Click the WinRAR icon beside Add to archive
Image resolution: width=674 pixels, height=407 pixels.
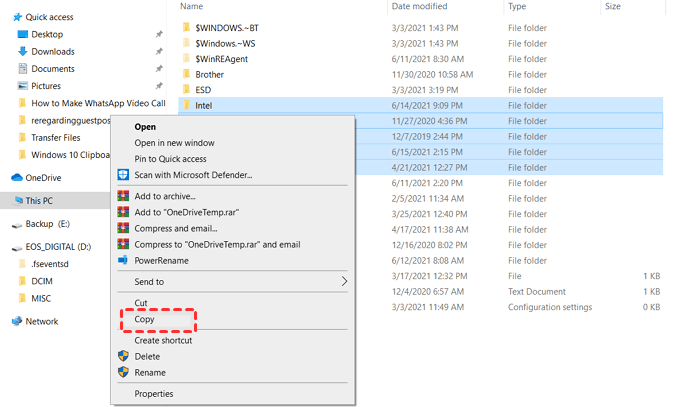[x=123, y=196]
